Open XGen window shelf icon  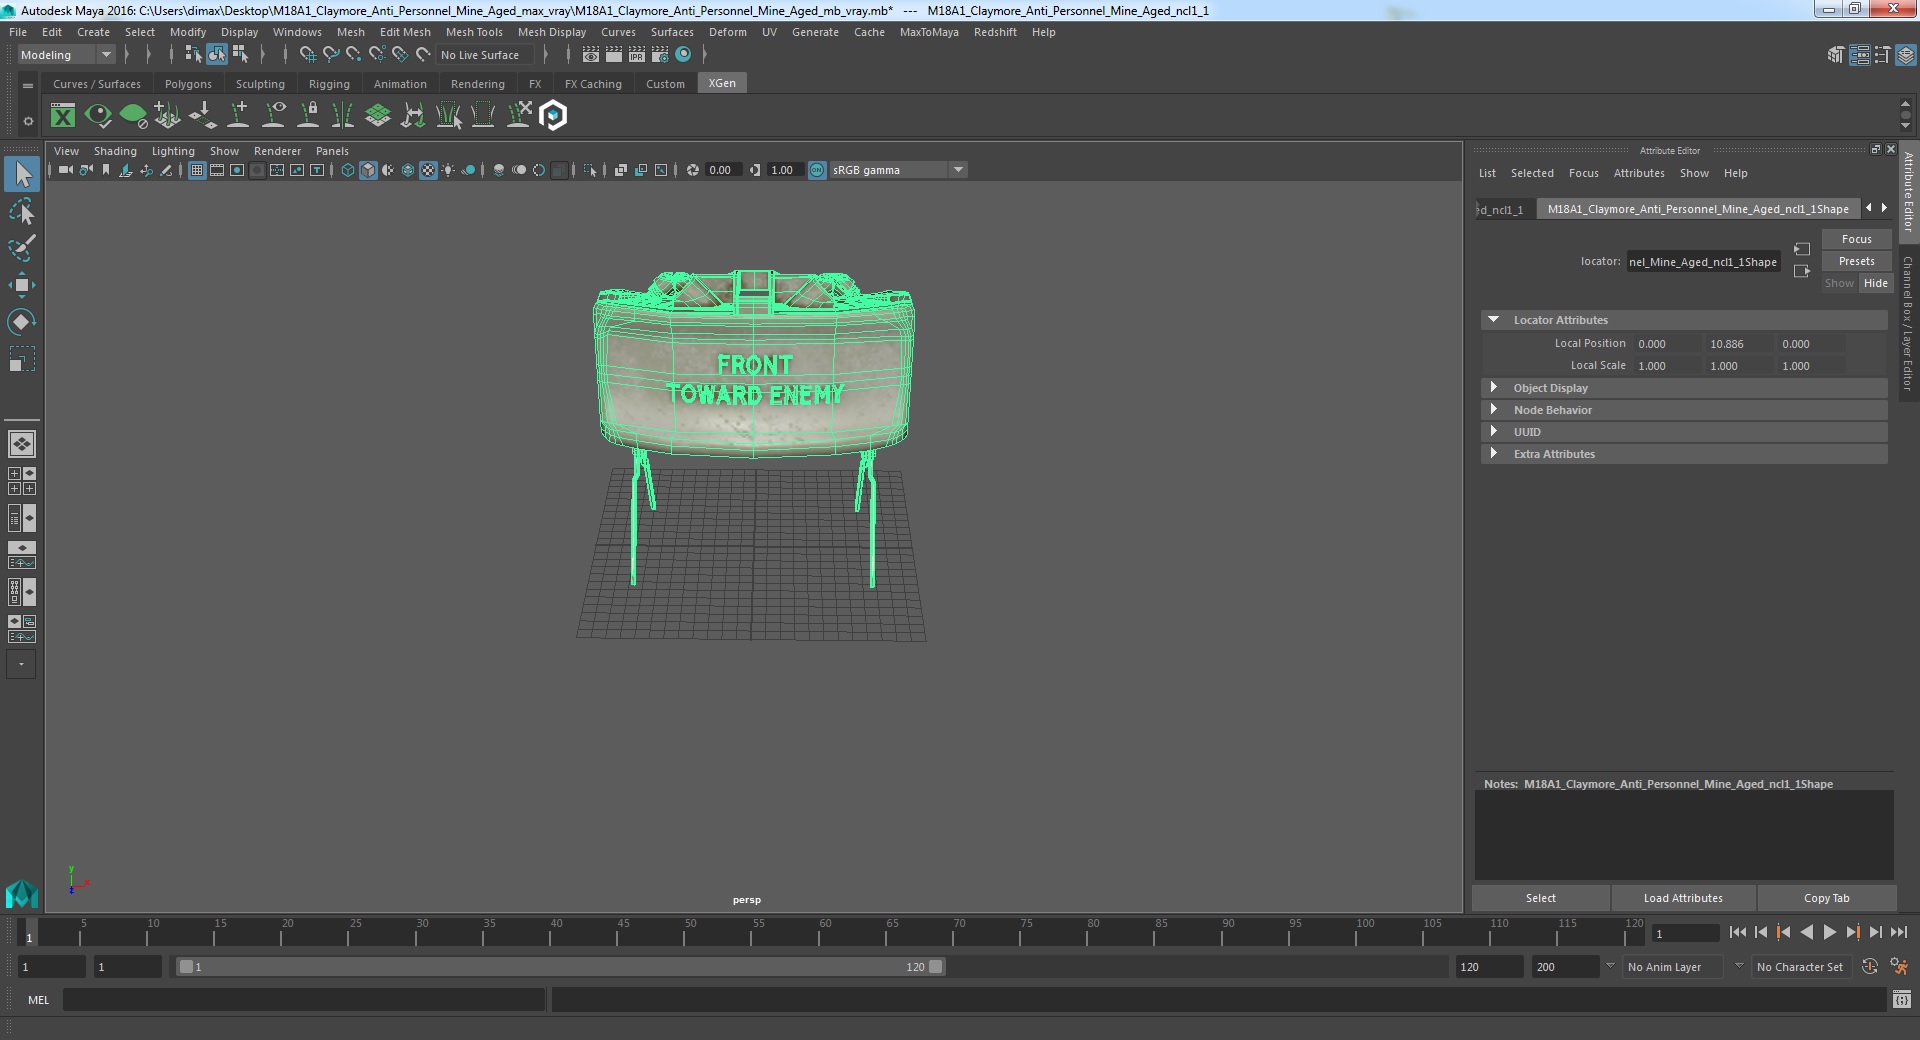(63, 116)
